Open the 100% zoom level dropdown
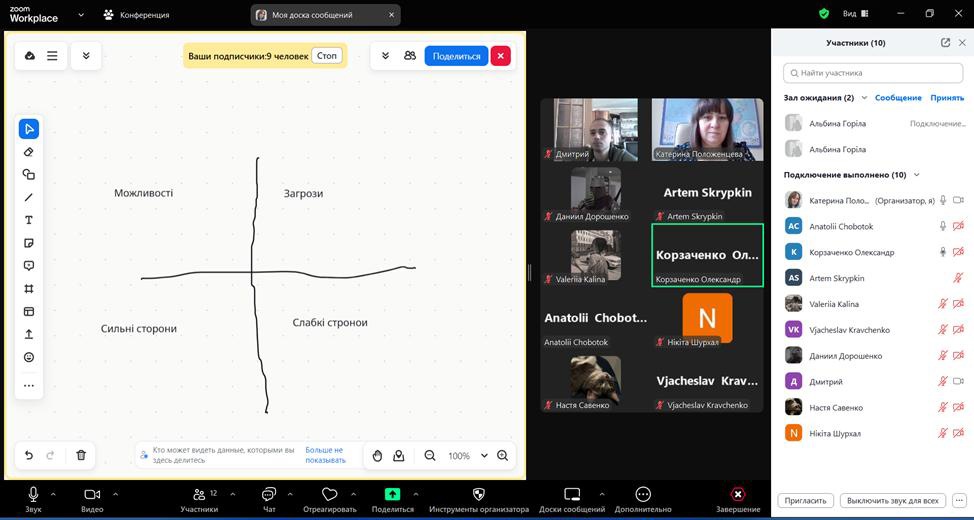974x520 pixels. 484,455
